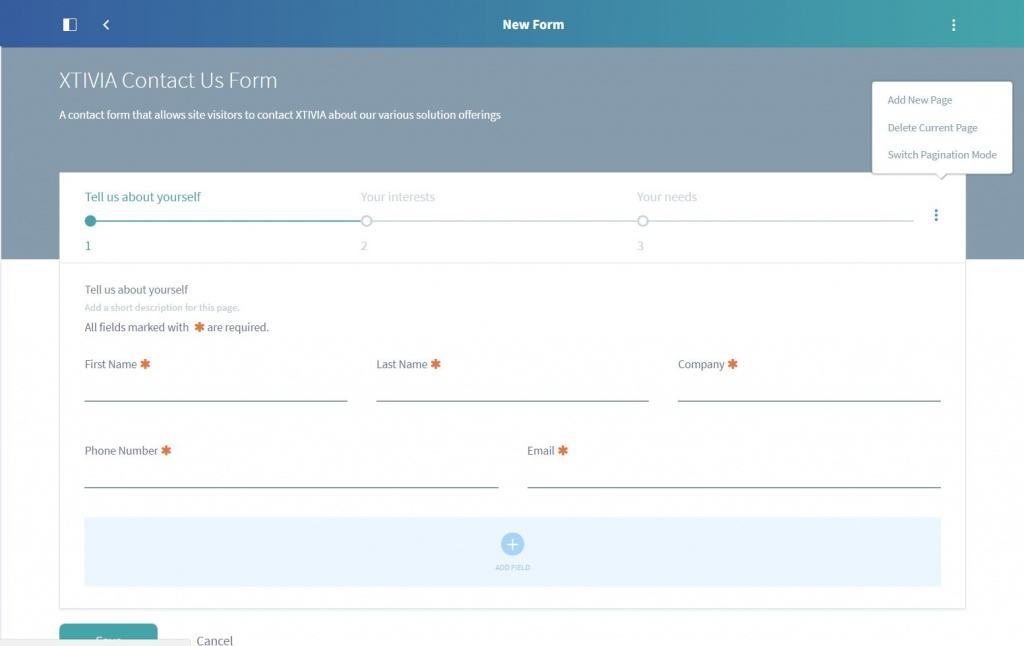Jump to page step 3 circle
This screenshot has width=1024, height=646.
click(x=642, y=221)
